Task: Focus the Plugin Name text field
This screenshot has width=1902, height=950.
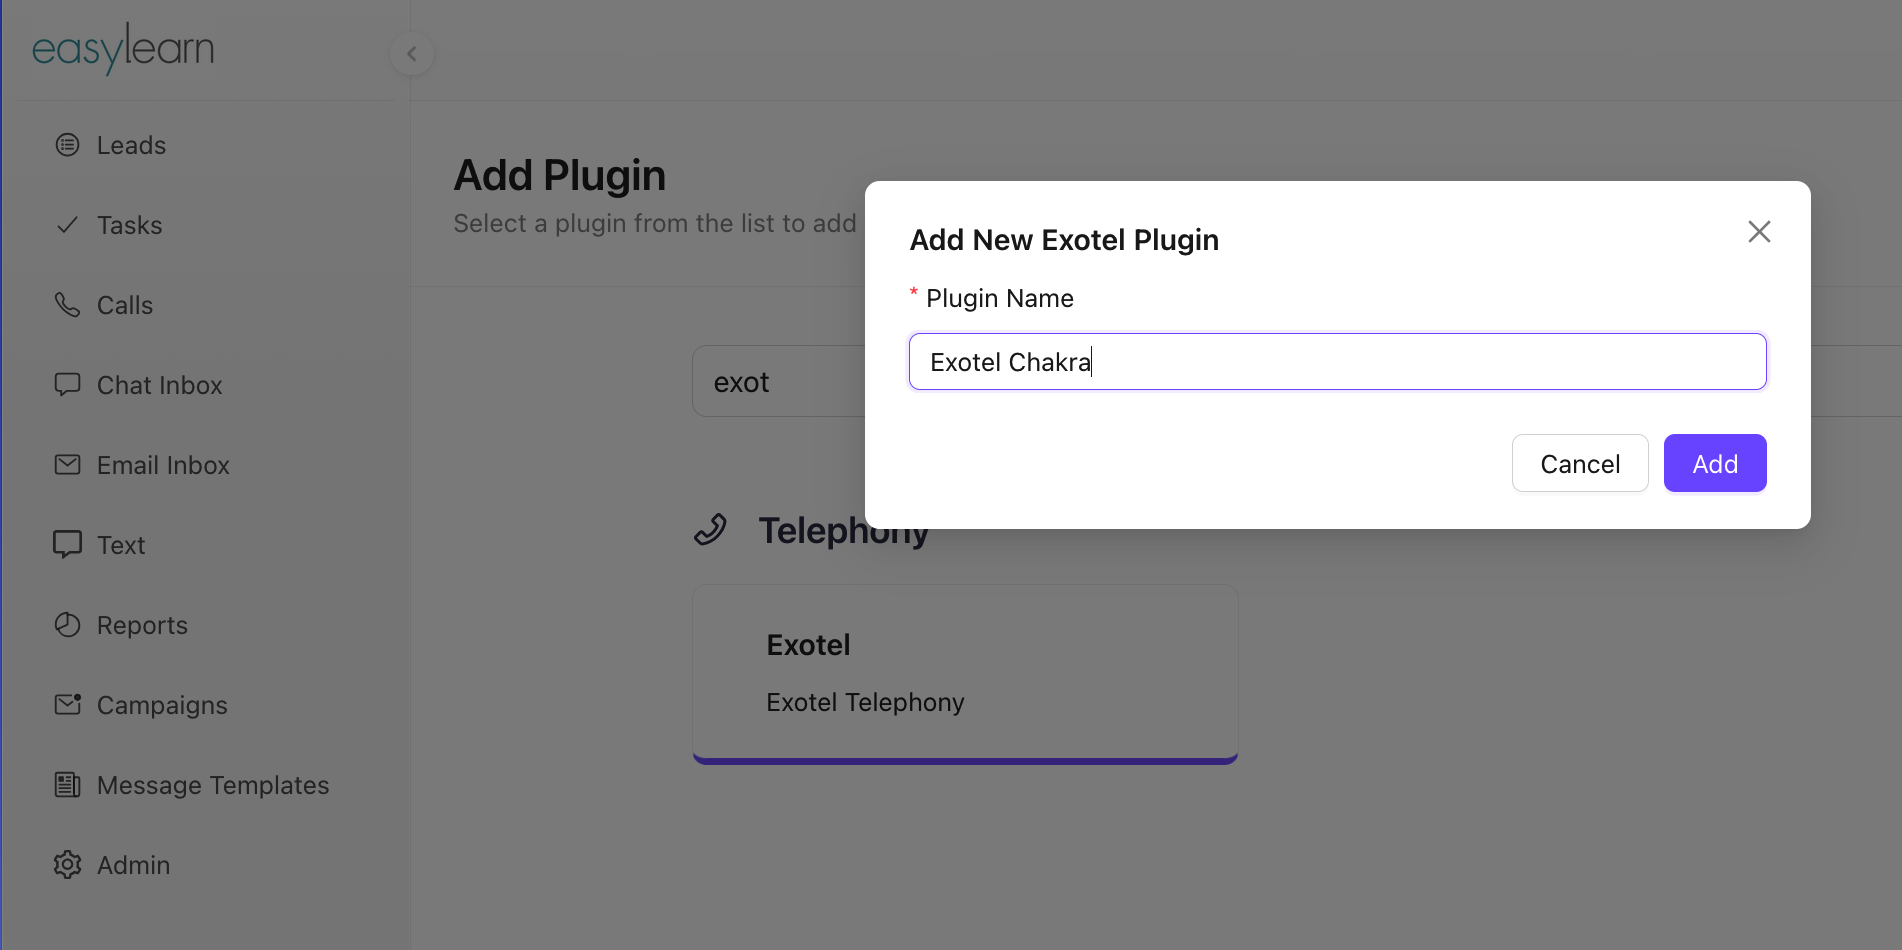Action: tap(1337, 361)
